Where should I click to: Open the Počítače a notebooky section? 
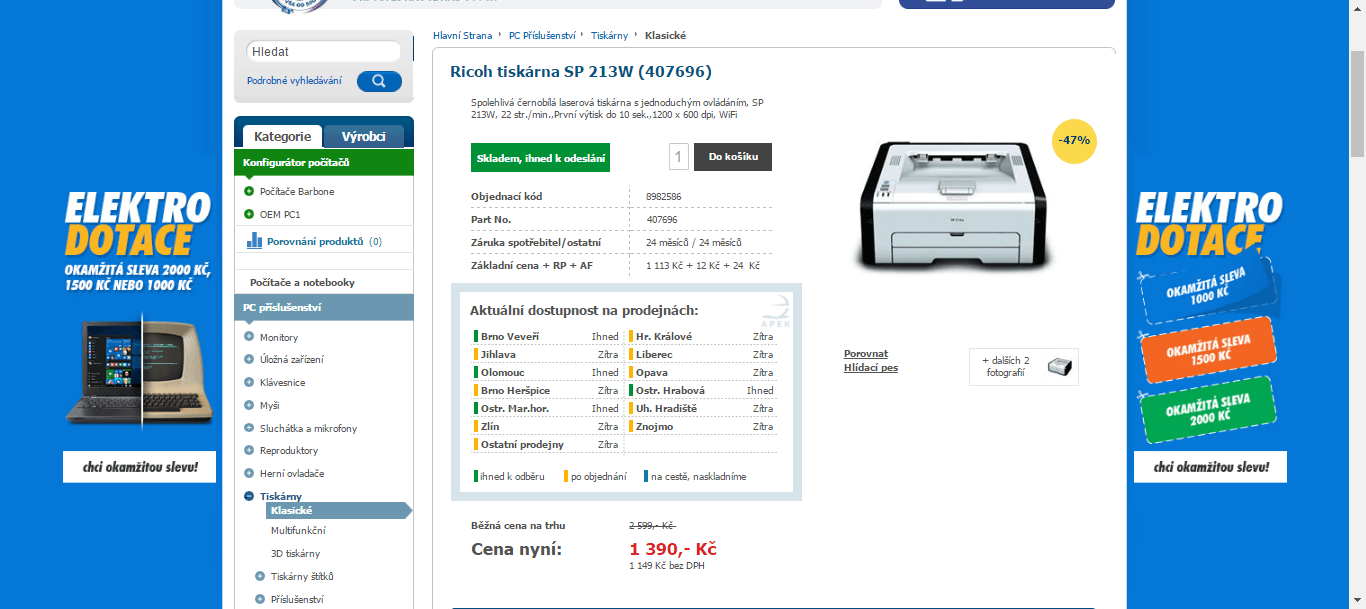click(323, 282)
